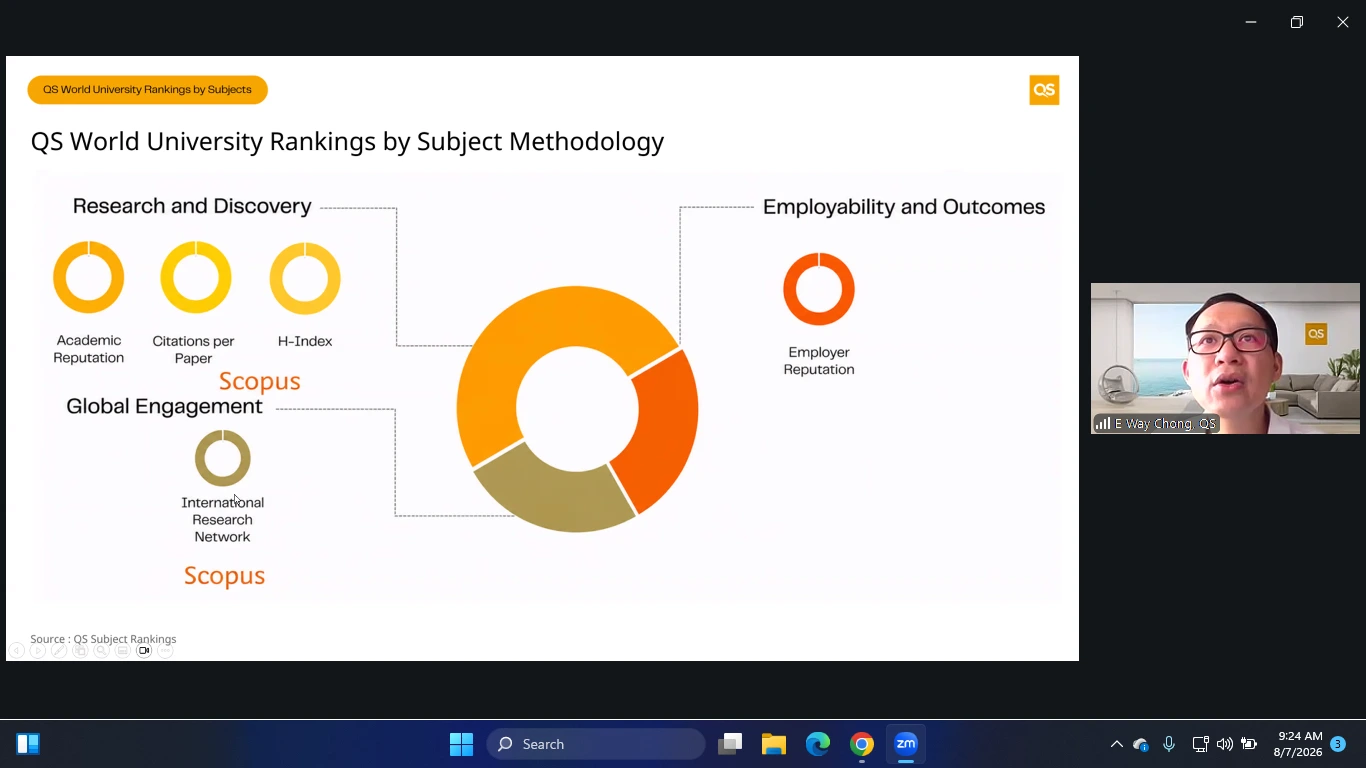Click the camera control on slide toolbar
The image size is (1366, 768).
(x=144, y=651)
